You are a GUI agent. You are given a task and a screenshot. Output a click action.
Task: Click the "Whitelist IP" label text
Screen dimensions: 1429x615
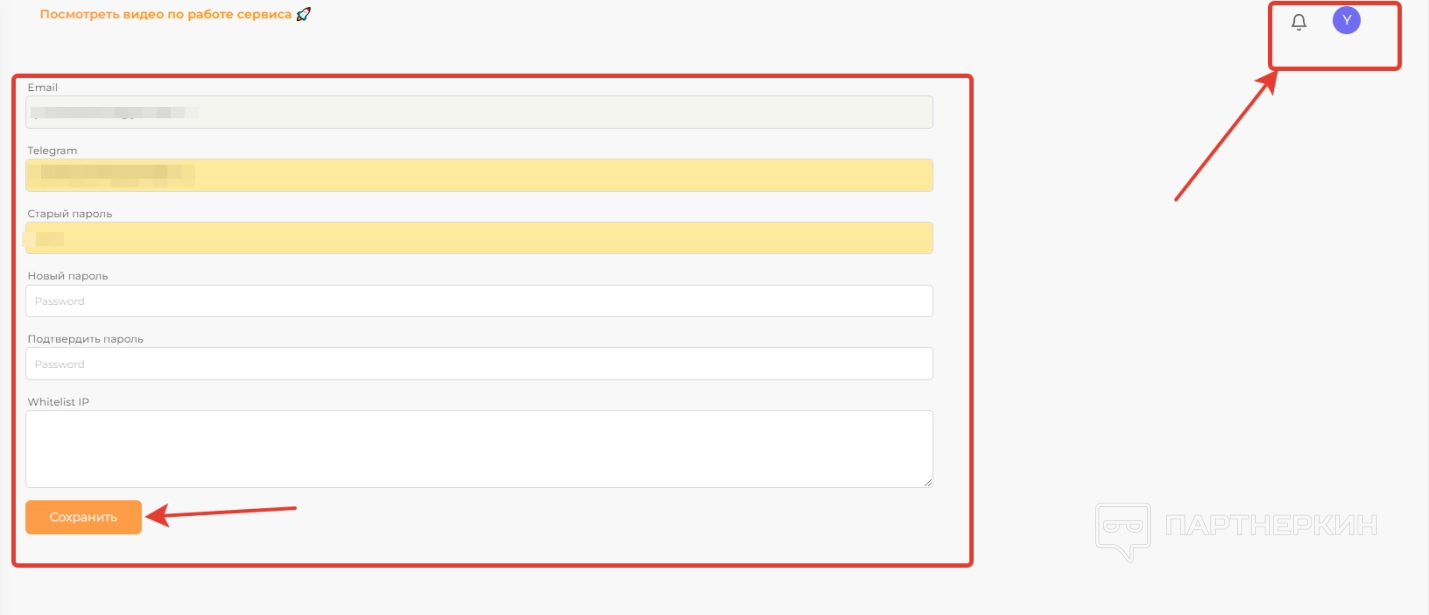pos(59,402)
